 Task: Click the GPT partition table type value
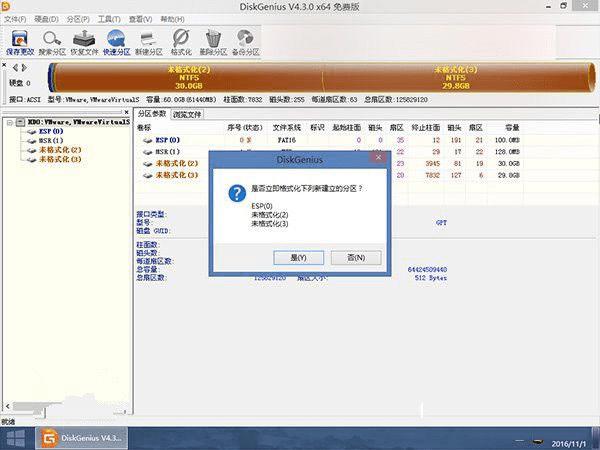(441, 222)
